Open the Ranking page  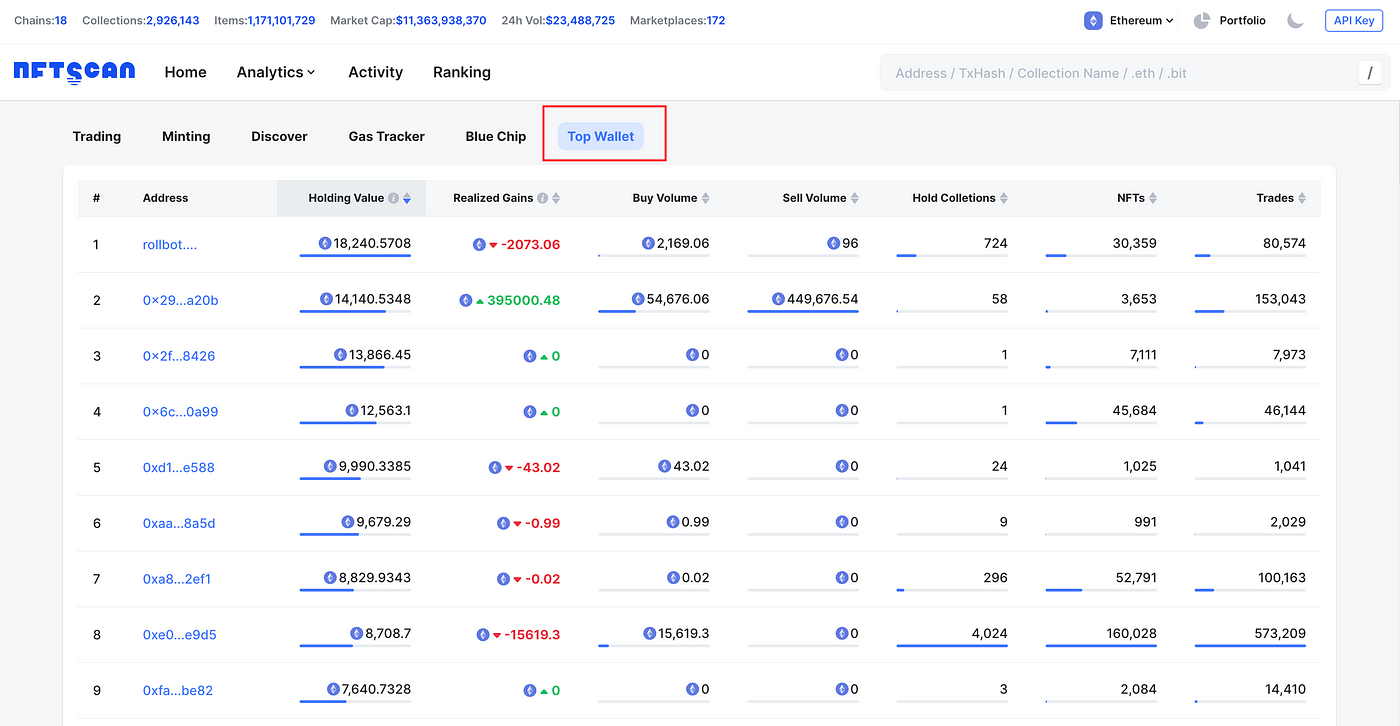(461, 72)
